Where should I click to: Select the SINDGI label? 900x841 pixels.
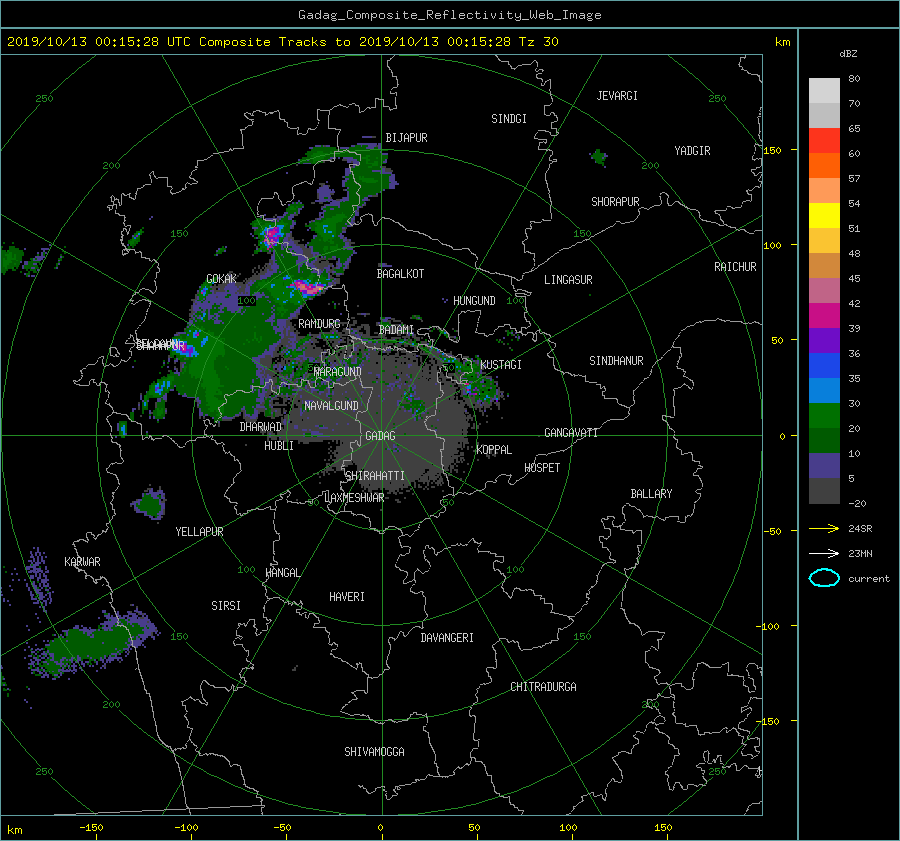click(509, 119)
